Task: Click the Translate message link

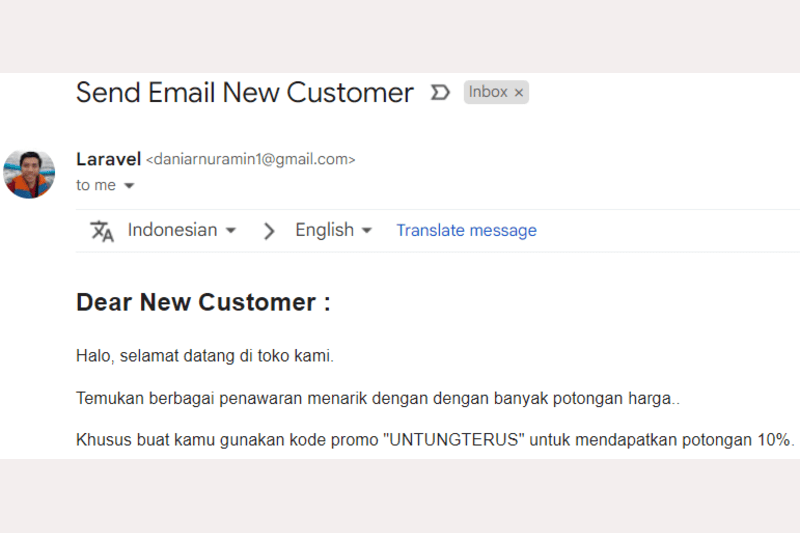Action: click(x=466, y=230)
